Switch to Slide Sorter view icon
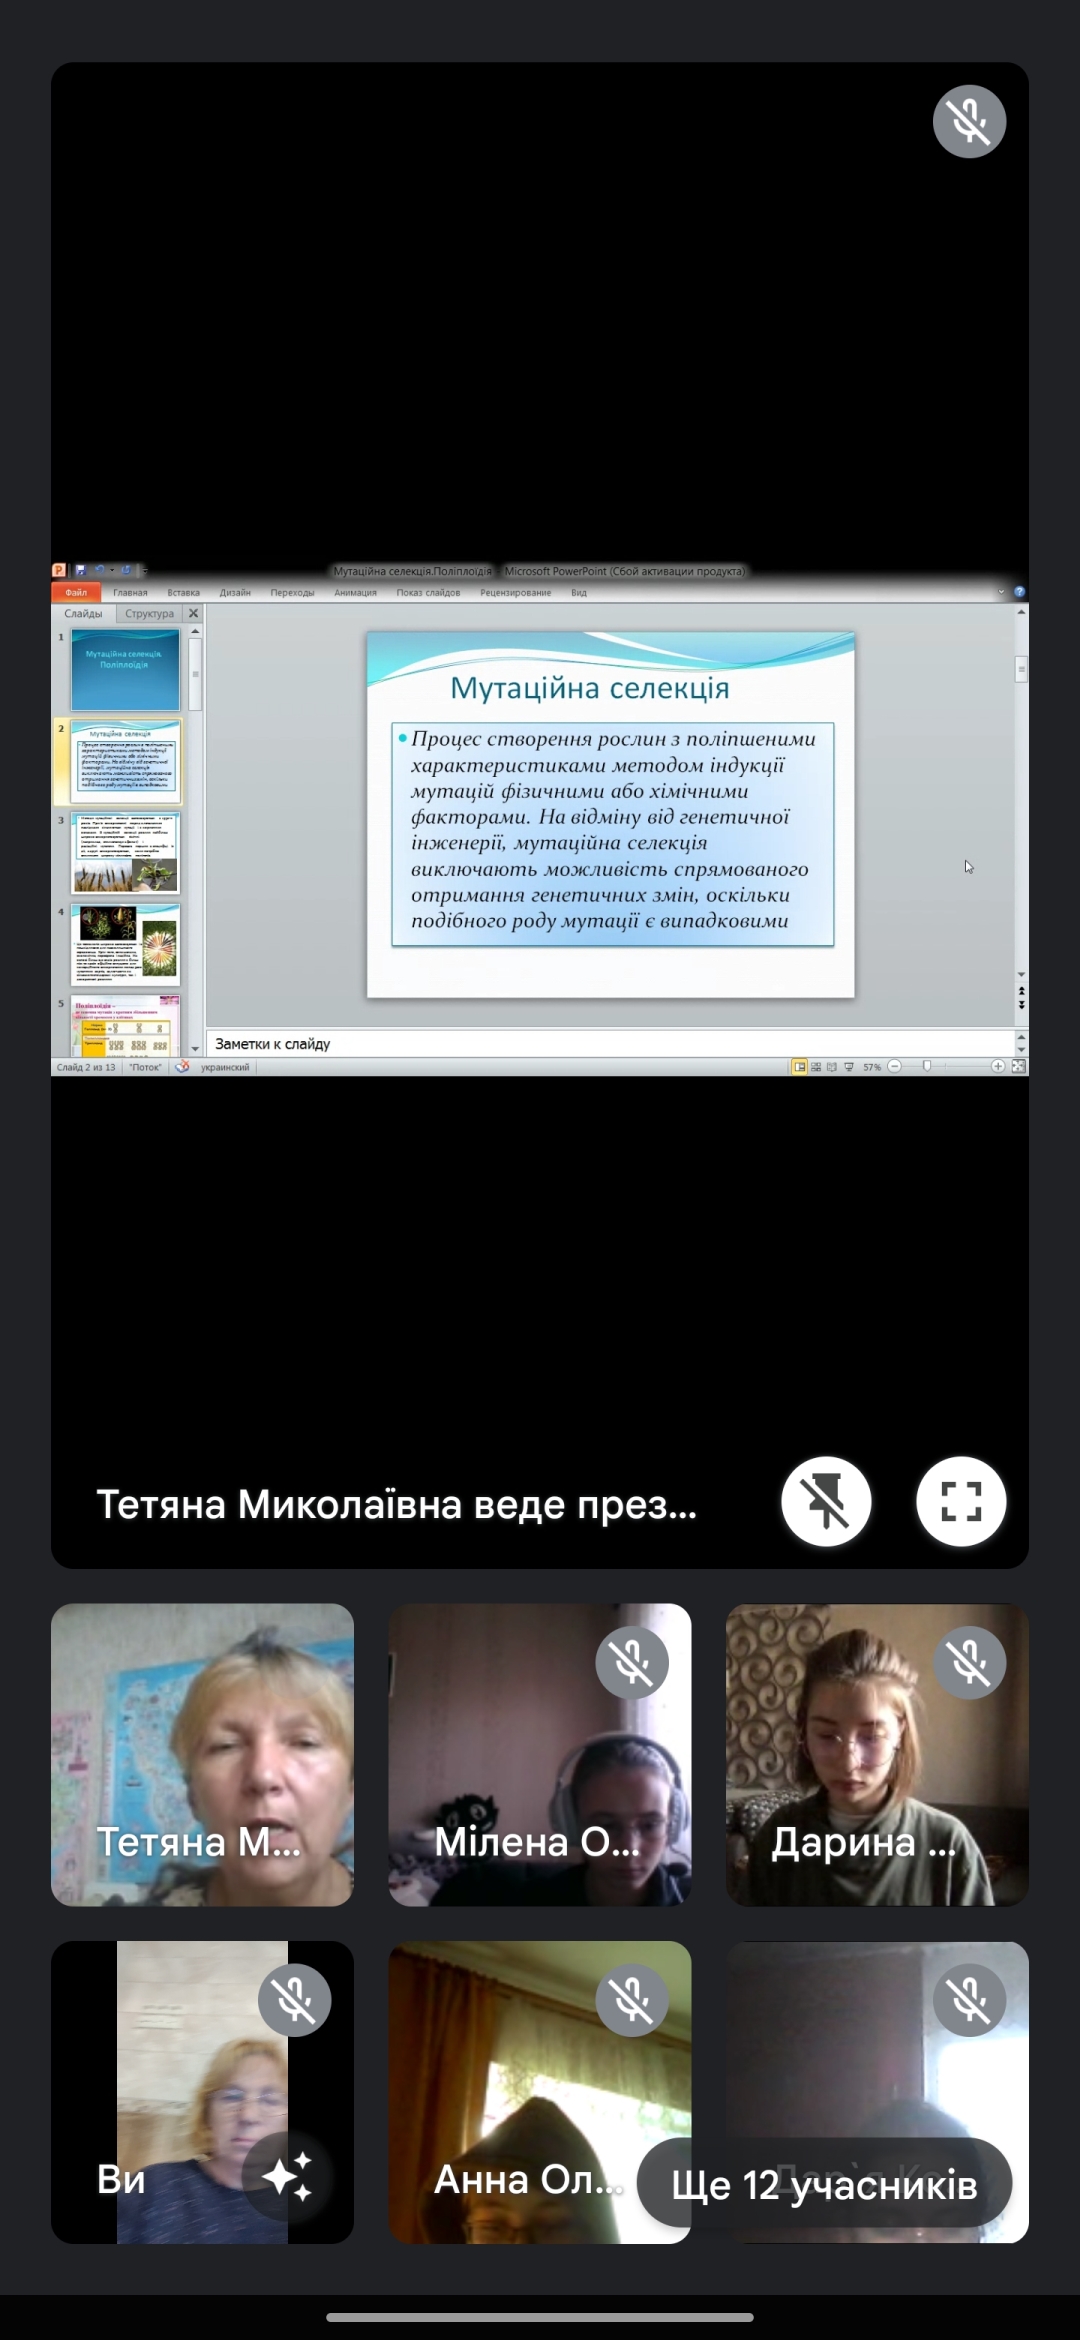Screen dimensions: 1080x2340 (816, 1067)
